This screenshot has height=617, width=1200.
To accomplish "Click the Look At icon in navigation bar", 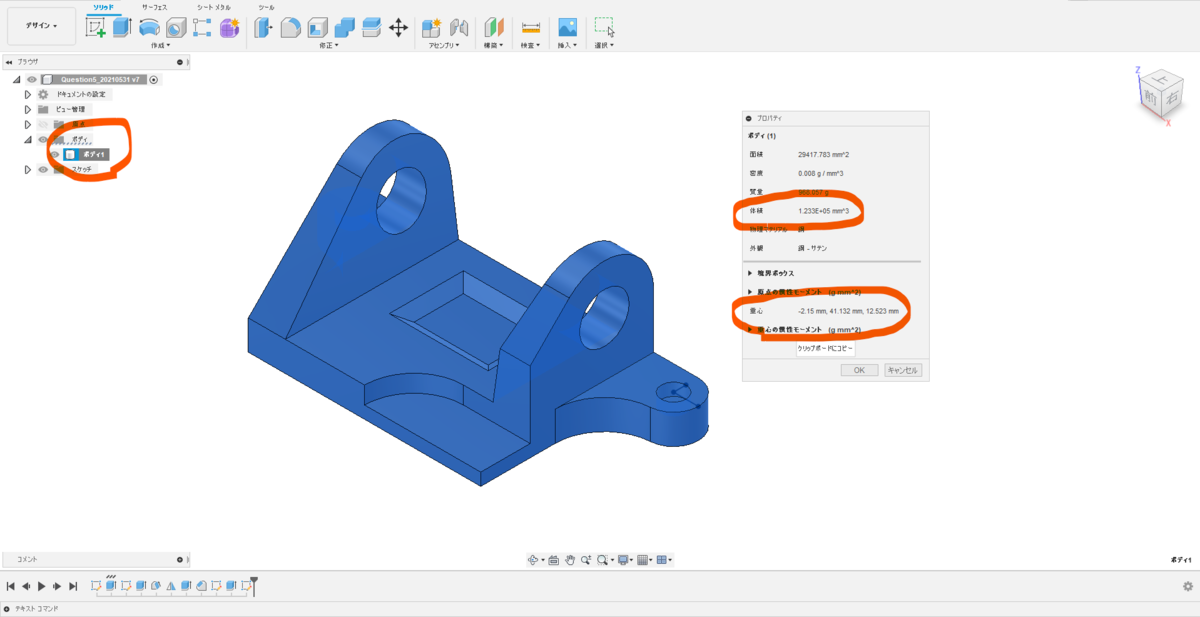I will [x=553, y=560].
